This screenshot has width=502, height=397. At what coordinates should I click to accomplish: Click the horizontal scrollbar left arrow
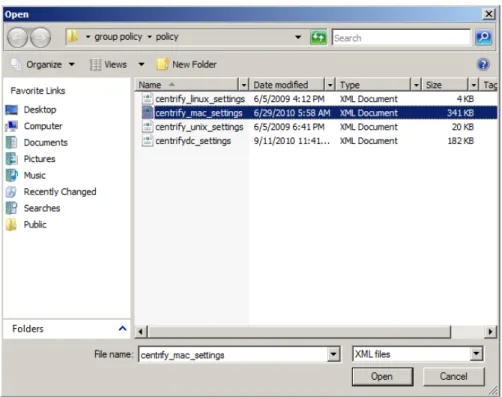[141, 332]
